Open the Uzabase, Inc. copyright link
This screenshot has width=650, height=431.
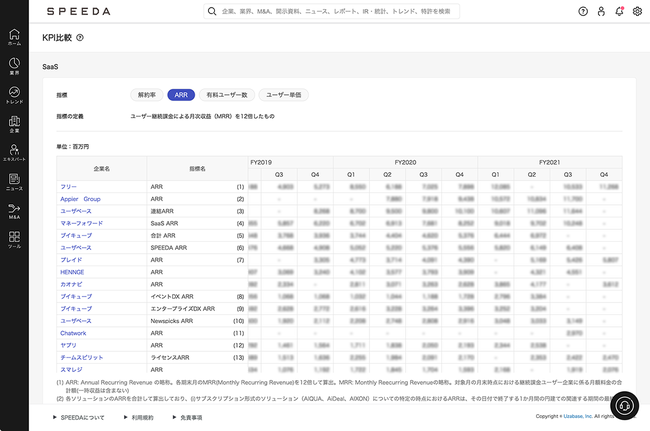tap(578, 416)
